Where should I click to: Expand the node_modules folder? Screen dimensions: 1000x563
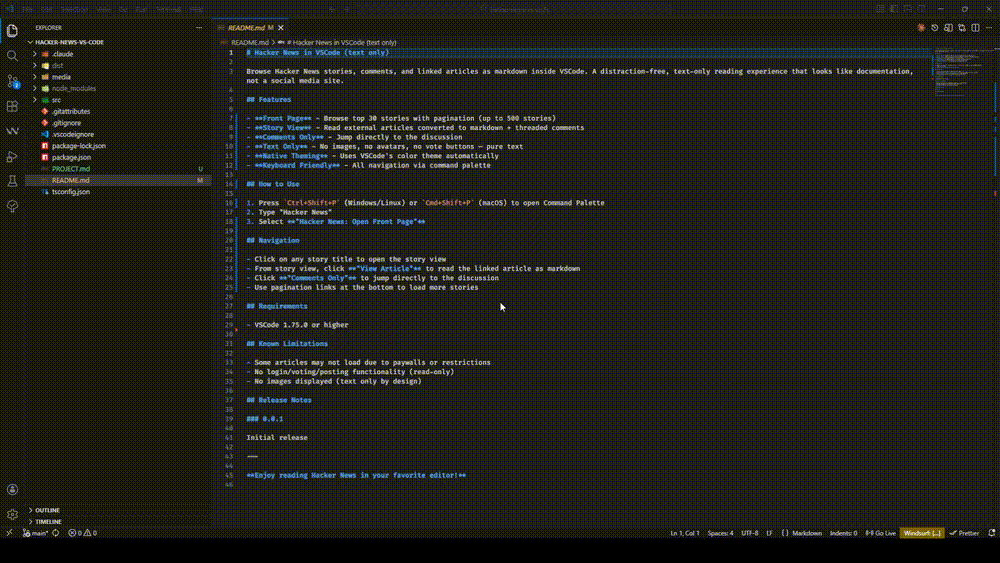click(x=118, y=89)
